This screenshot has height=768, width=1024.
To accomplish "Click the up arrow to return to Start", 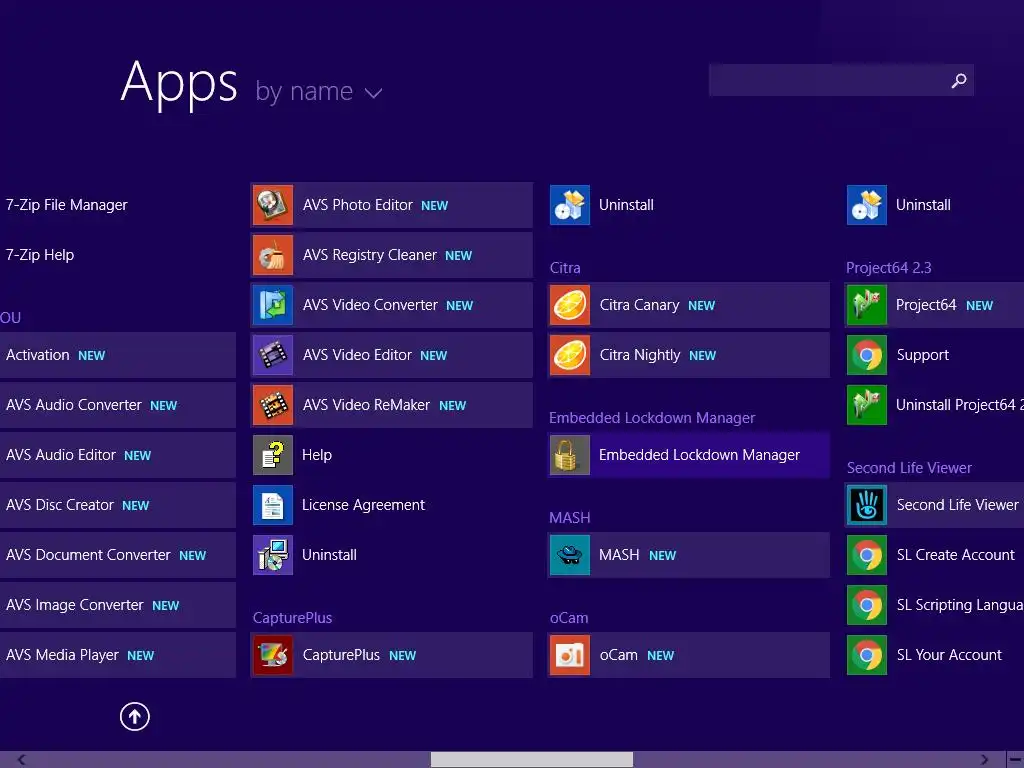I will point(135,716).
